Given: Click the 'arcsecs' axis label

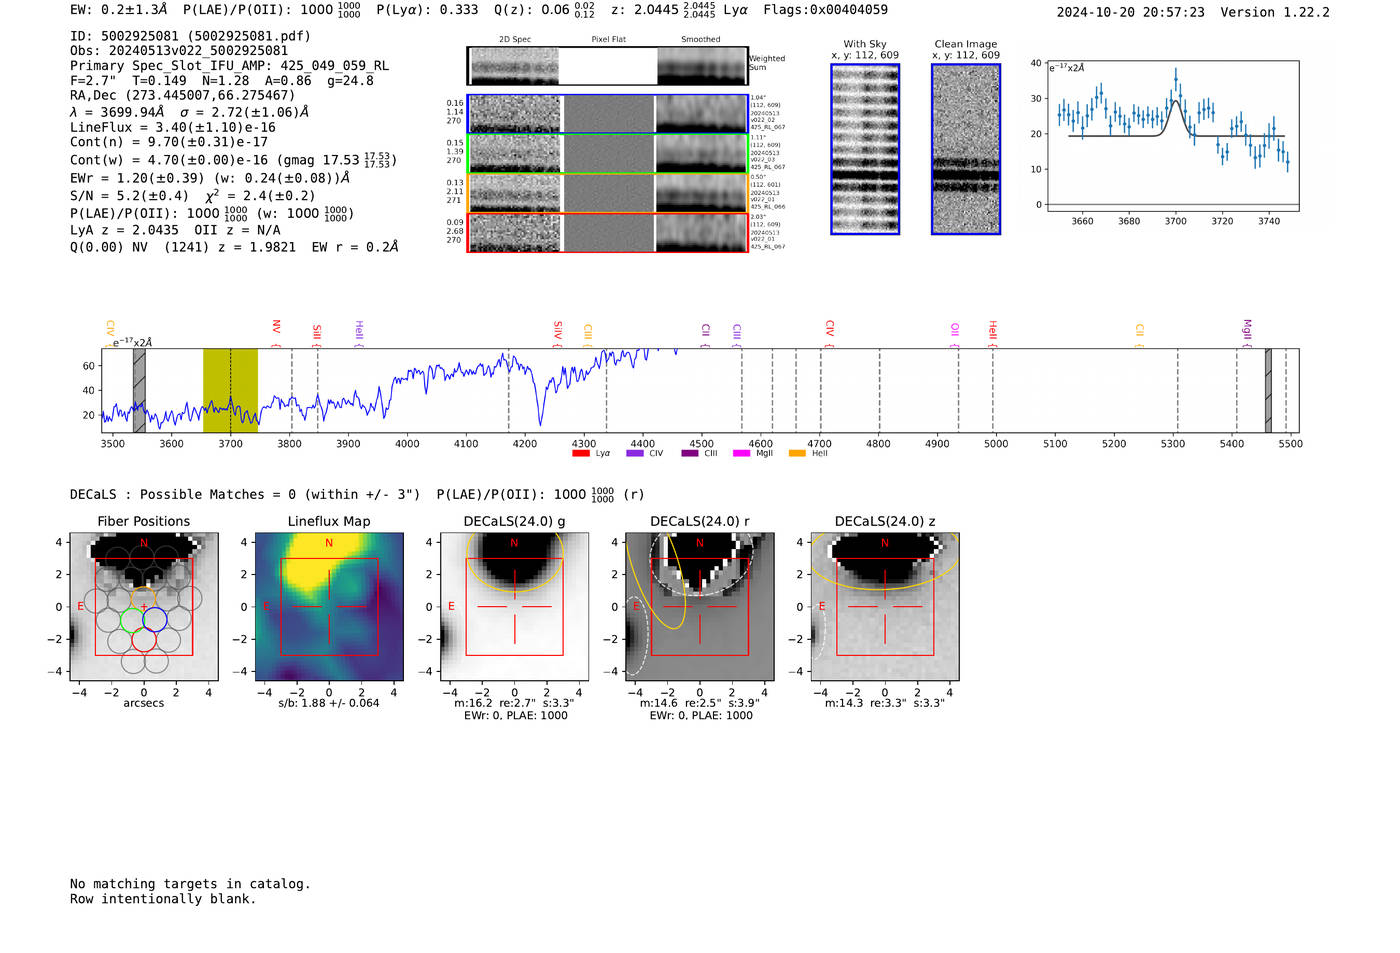Looking at the screenshot, I should (144, 703).
